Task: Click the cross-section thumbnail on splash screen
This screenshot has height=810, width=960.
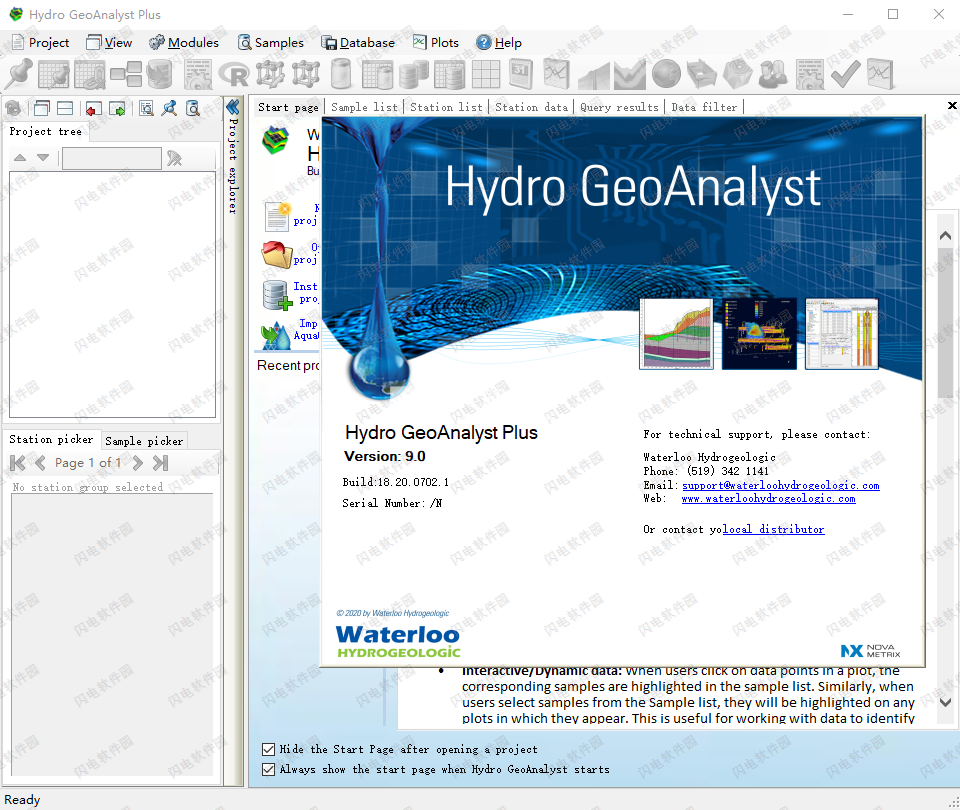Action: click(x=677, y=334)
